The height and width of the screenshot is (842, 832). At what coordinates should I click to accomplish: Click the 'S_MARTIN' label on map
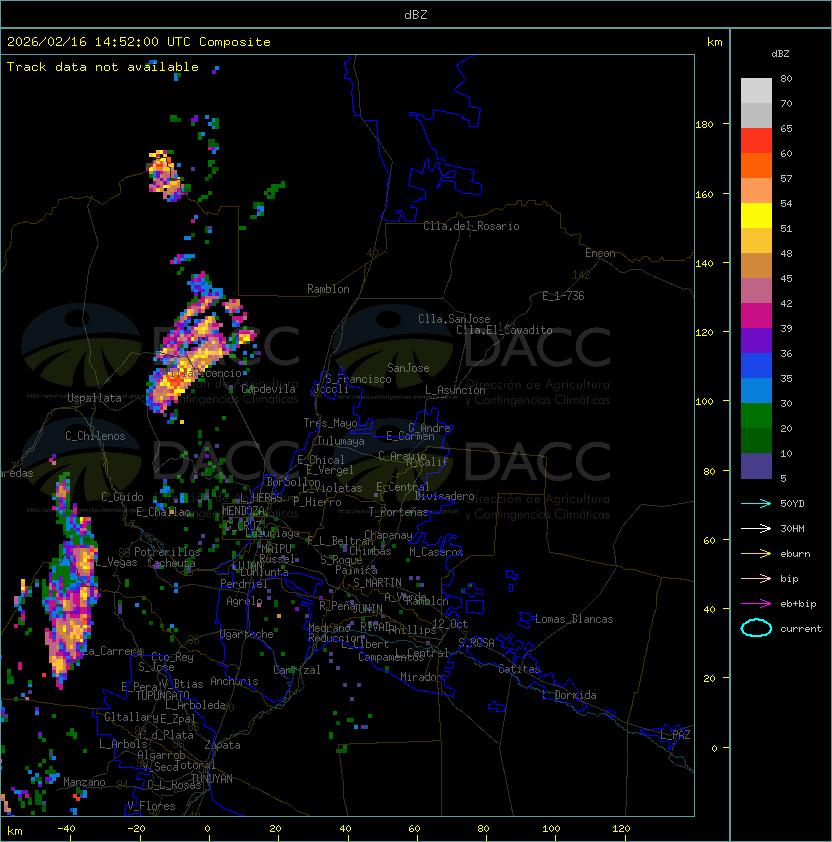coord(377,583)
